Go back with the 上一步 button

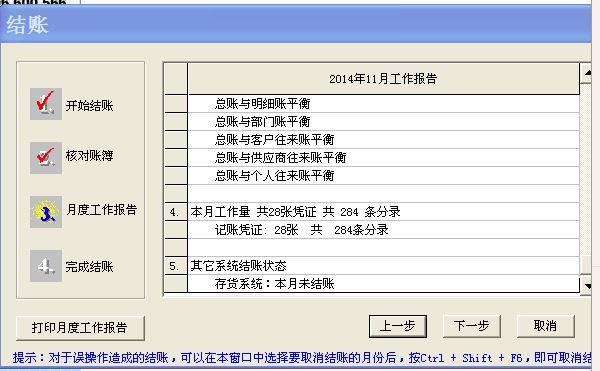(x=398, y=326)
